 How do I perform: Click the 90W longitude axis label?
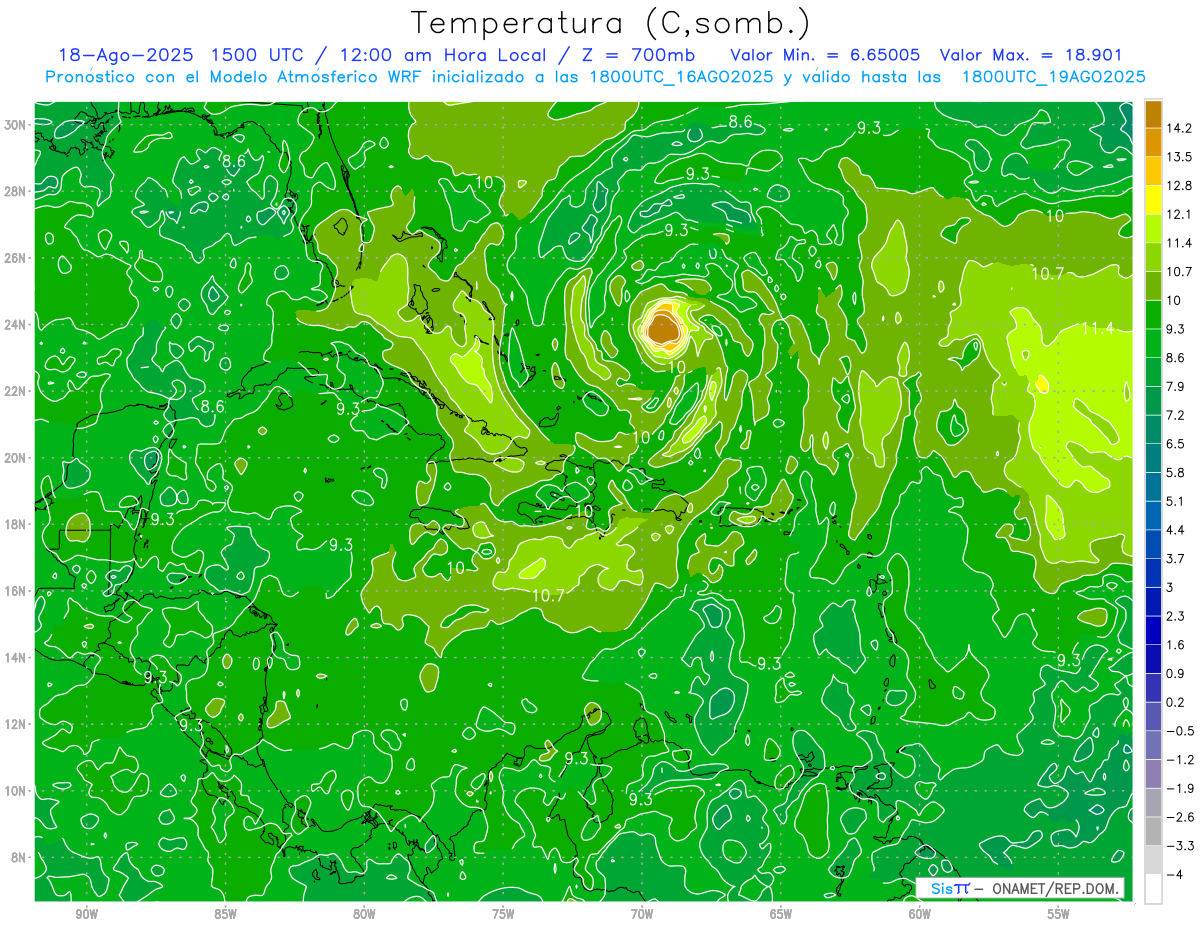[x=86, y=915]
